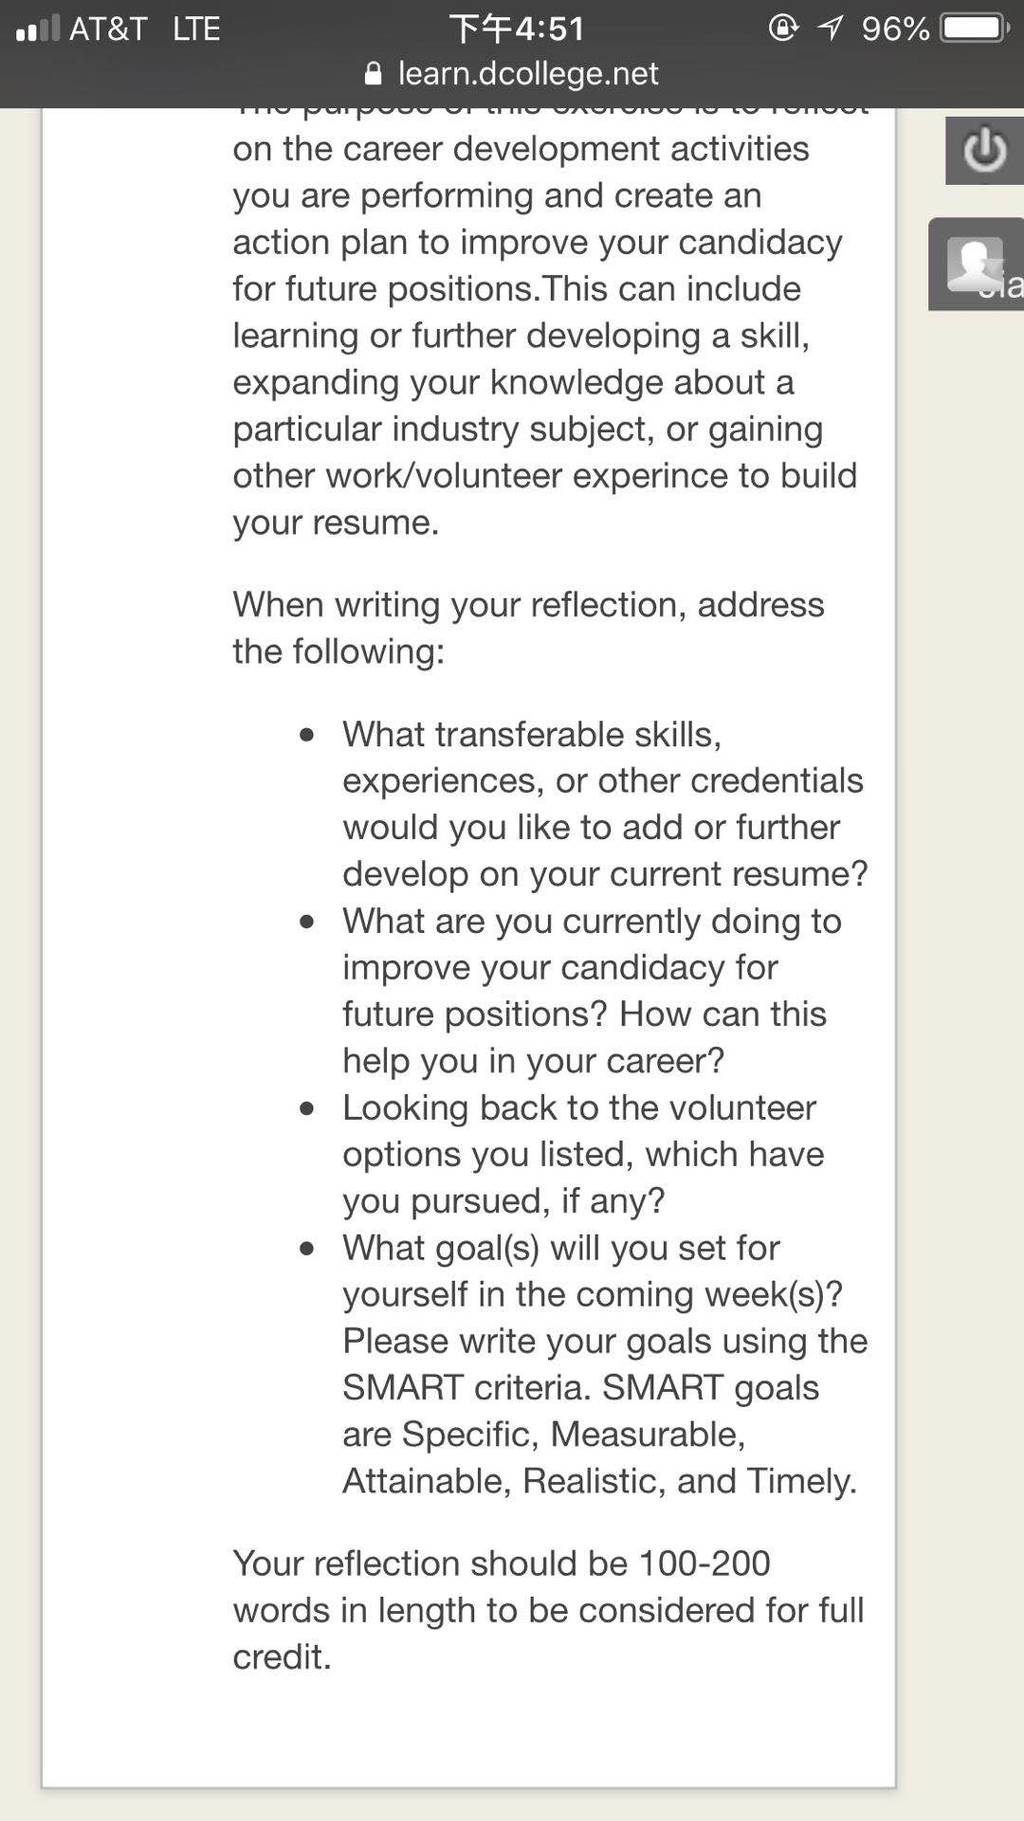Select the volunteer options bullet item
1024x1821 pixels.
coord(583,1154)
